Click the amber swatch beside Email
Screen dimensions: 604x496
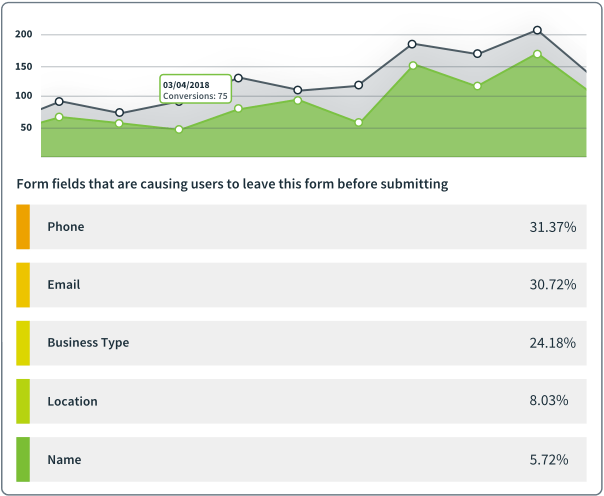23,285
